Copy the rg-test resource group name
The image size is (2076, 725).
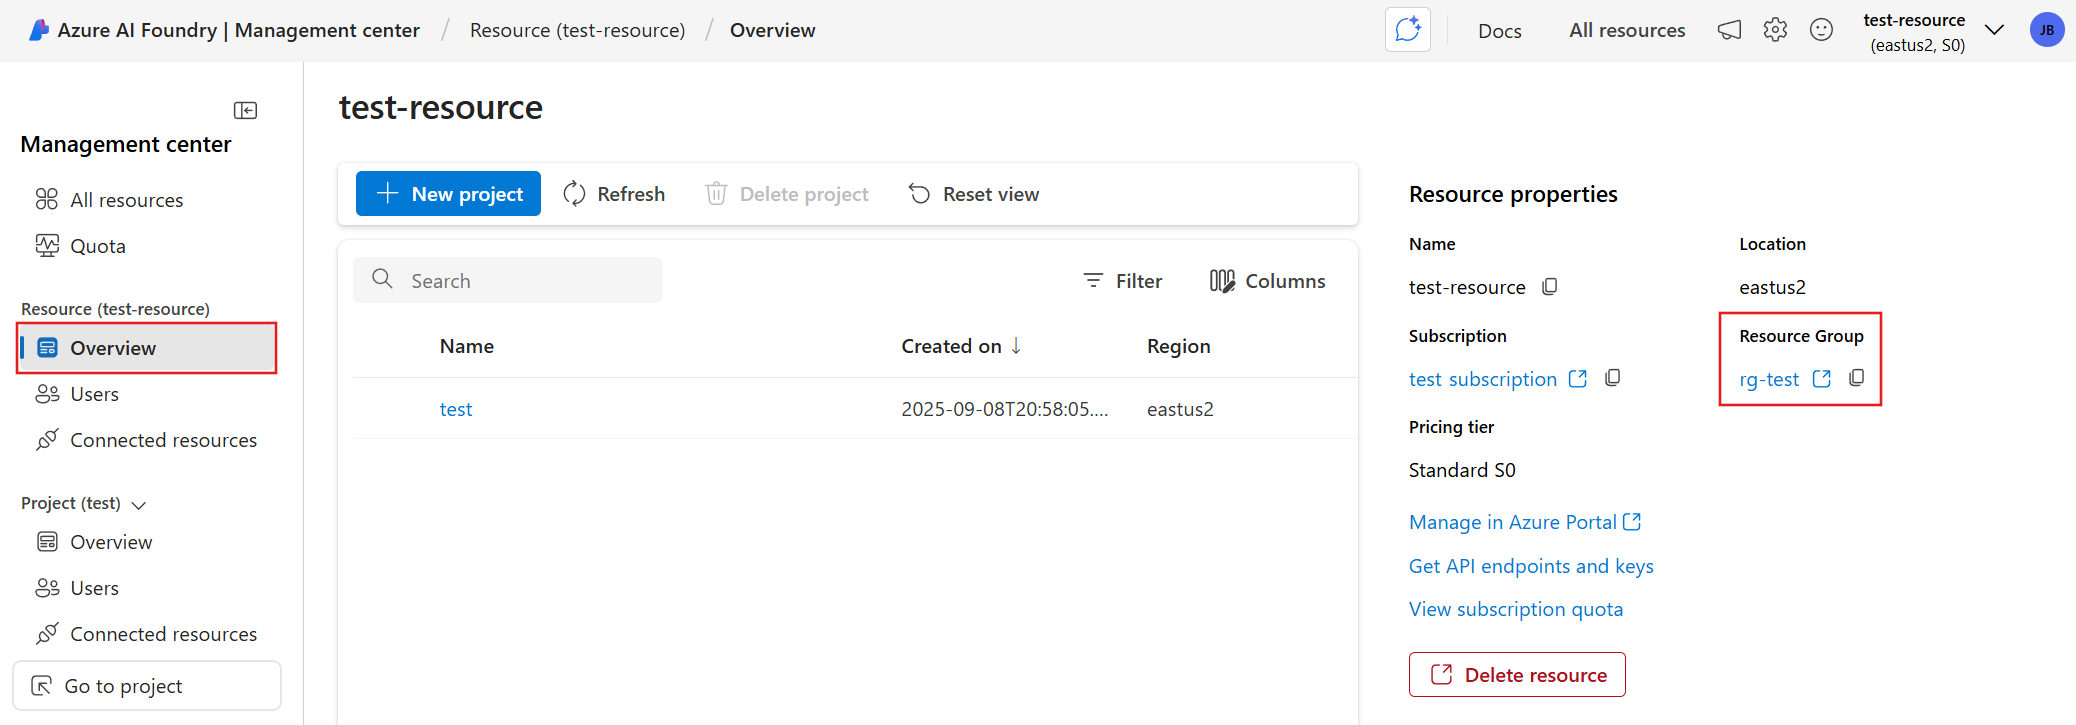[1856, 378]
